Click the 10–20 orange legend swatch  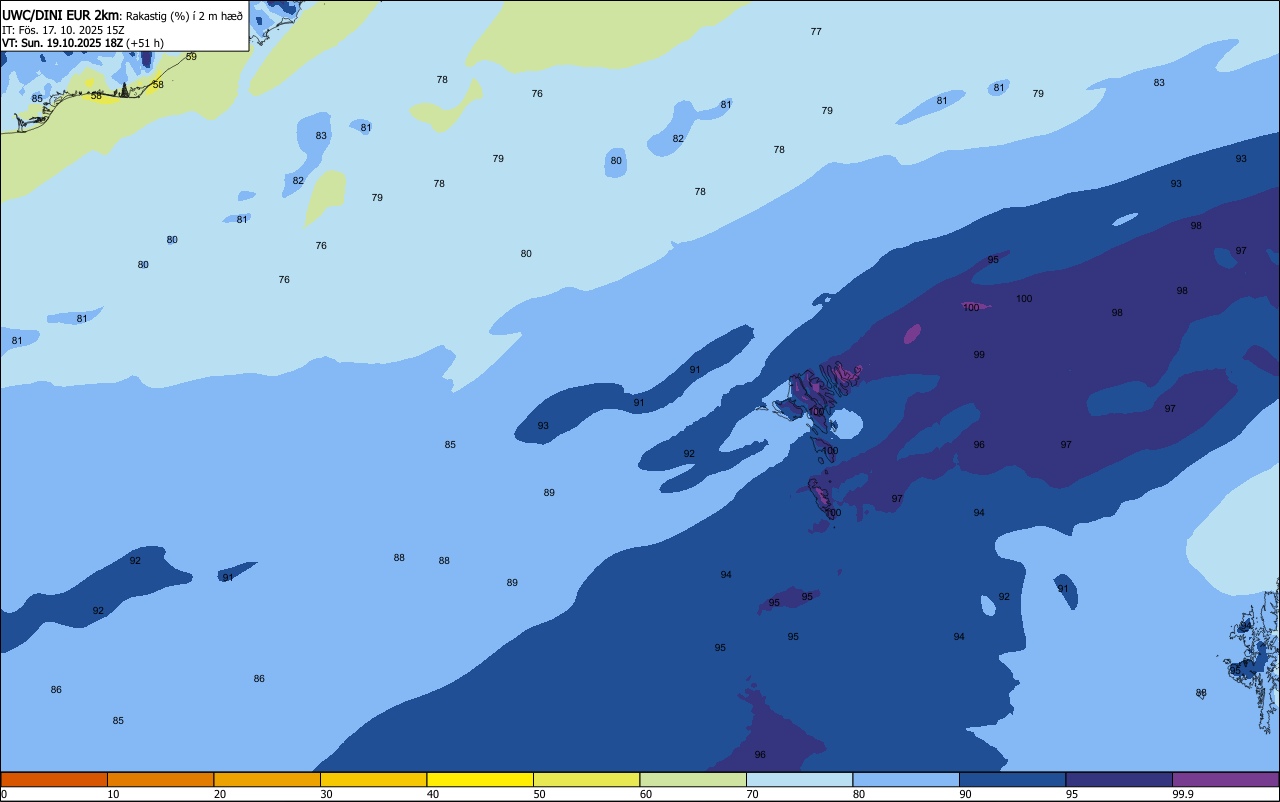(x=160, y=779)
